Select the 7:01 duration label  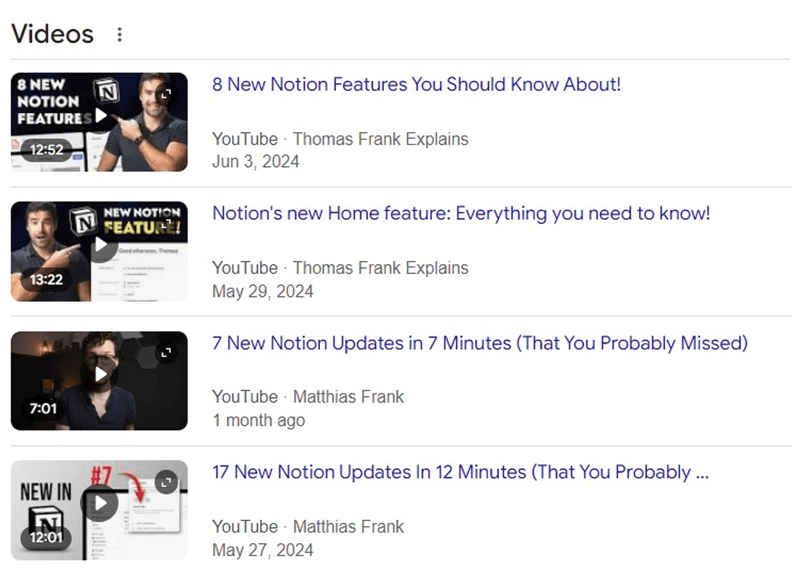click(x=42, y=409)
